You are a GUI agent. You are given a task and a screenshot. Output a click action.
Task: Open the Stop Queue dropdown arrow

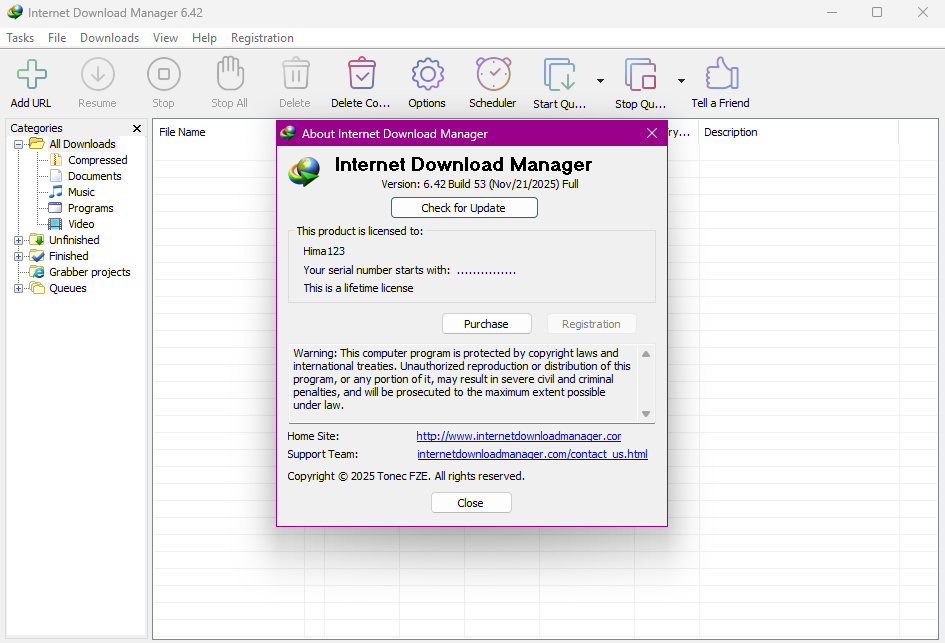click(x=681, y=81)
